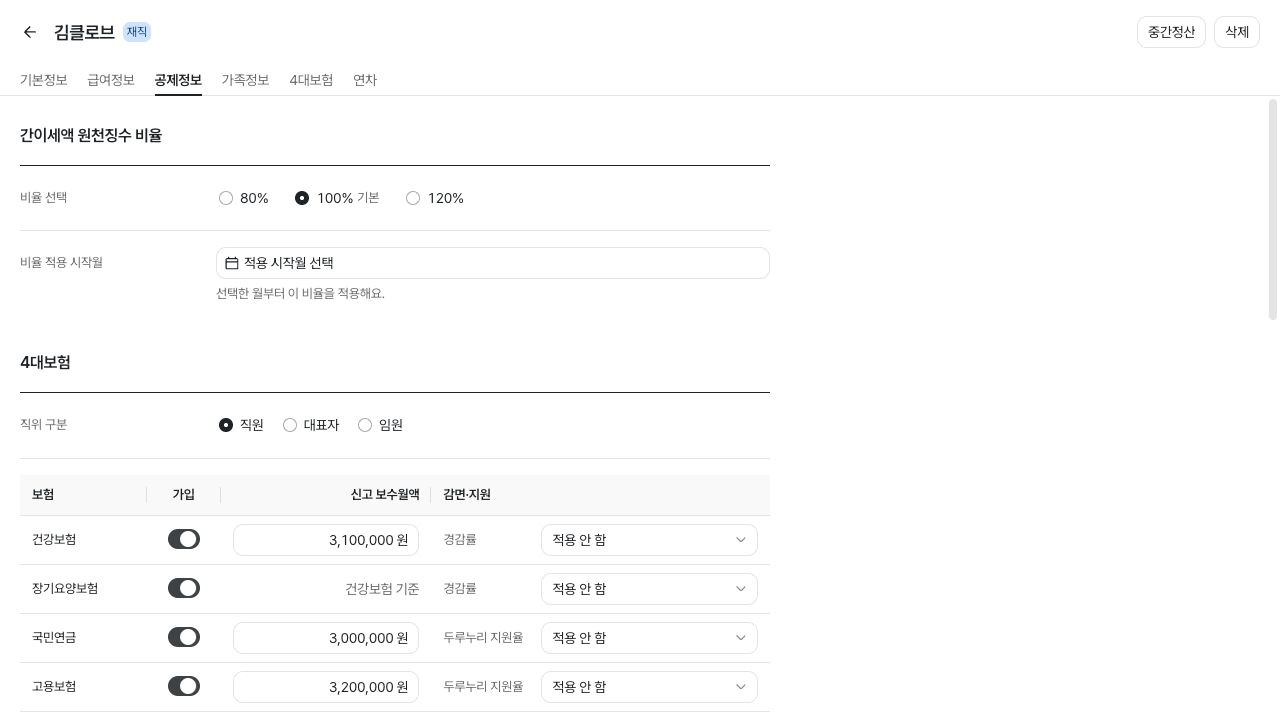Click helper text 선택한 월부터 이 비율을 적용해요
1280x720 pixels.
point(300,293)
